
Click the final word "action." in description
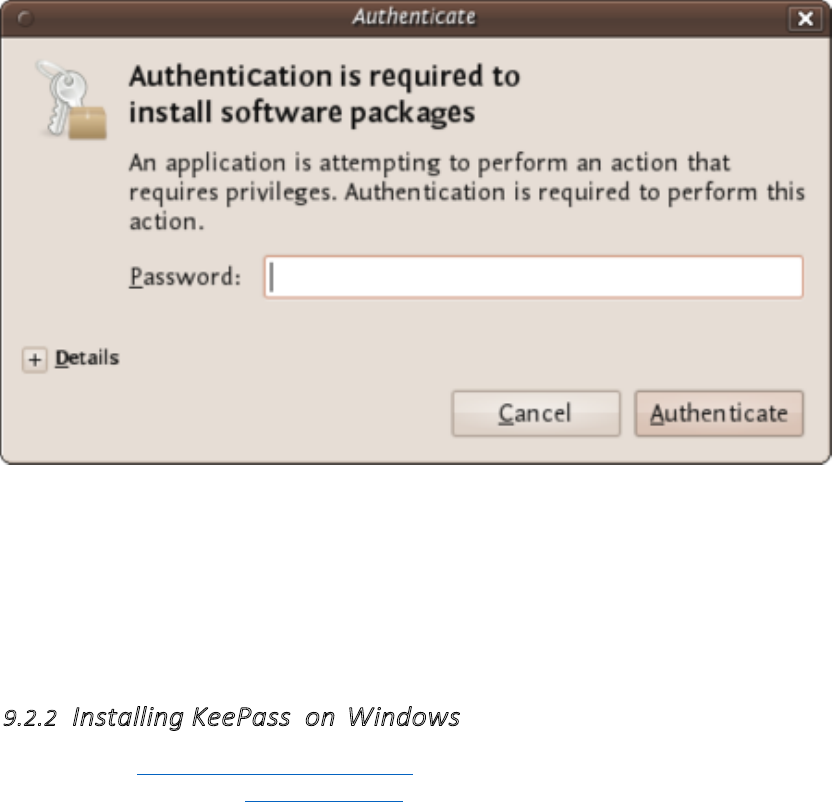tap(167, 220)
